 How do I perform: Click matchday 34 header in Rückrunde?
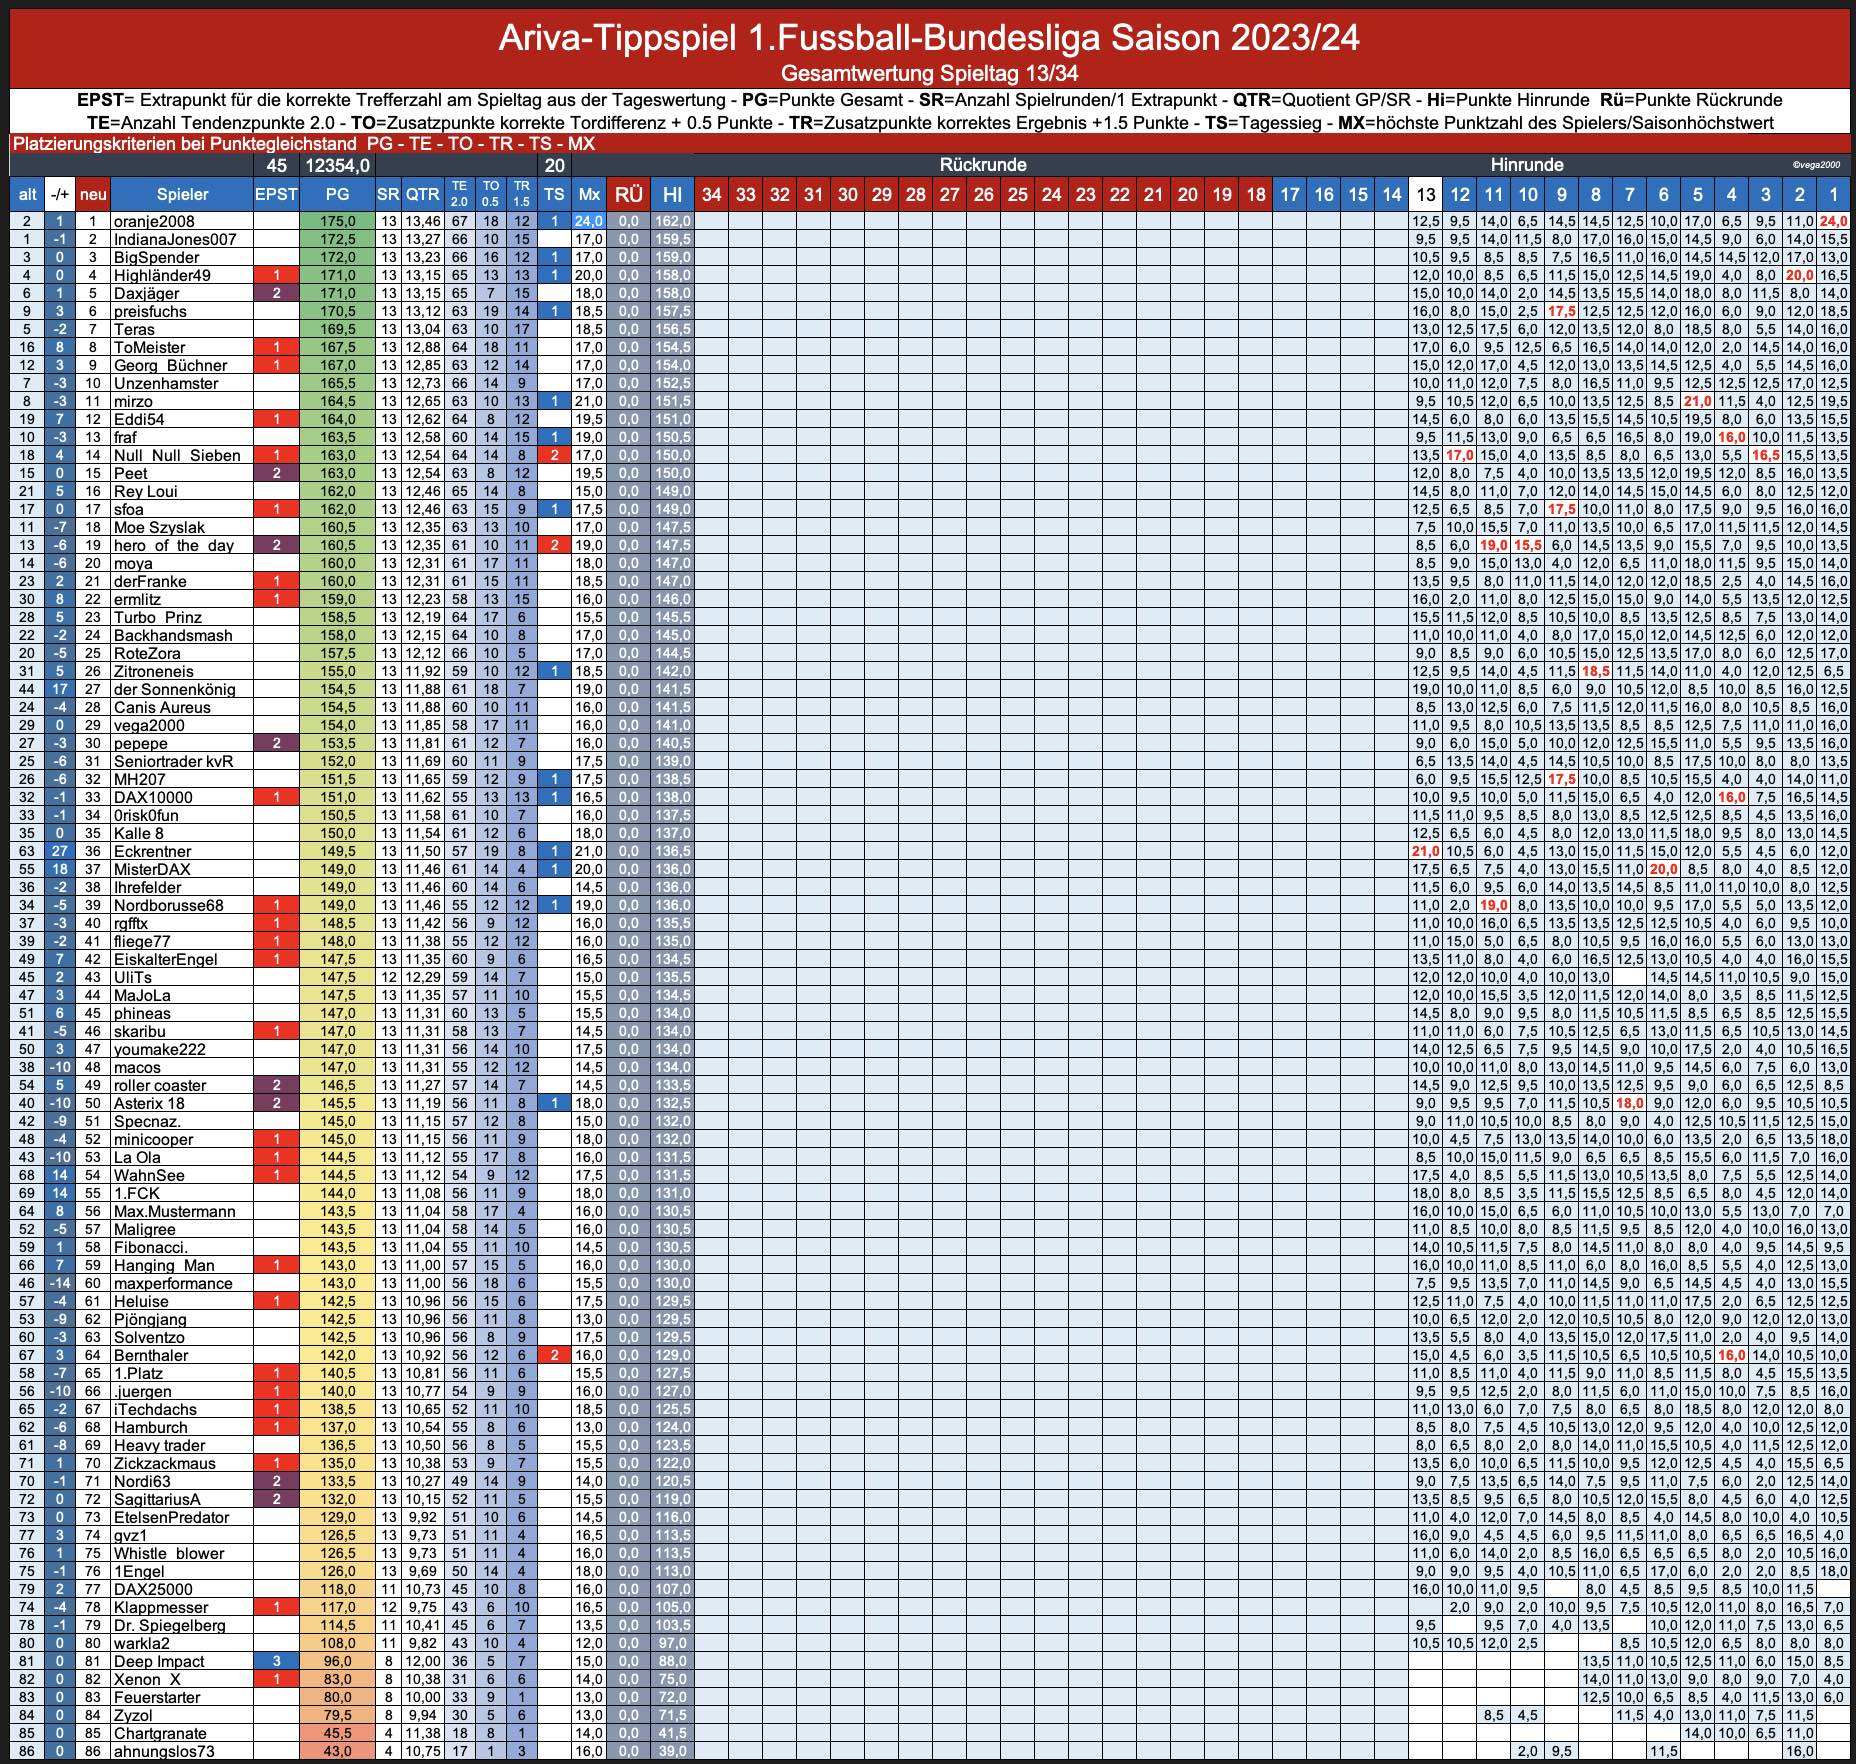(711, 194)
